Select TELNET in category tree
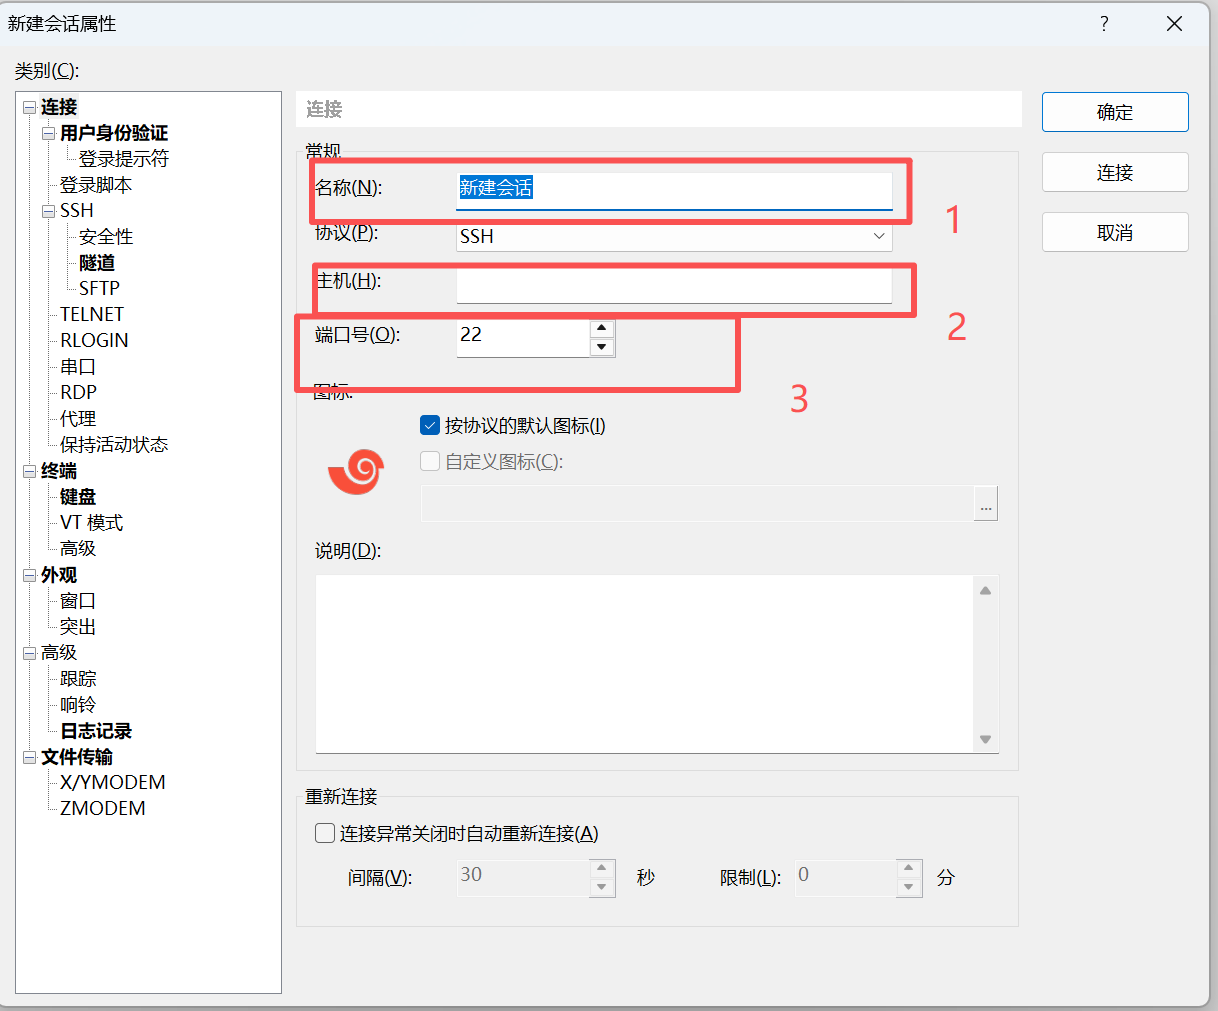Screen dimensions: 1218x1011 point(92,314)
